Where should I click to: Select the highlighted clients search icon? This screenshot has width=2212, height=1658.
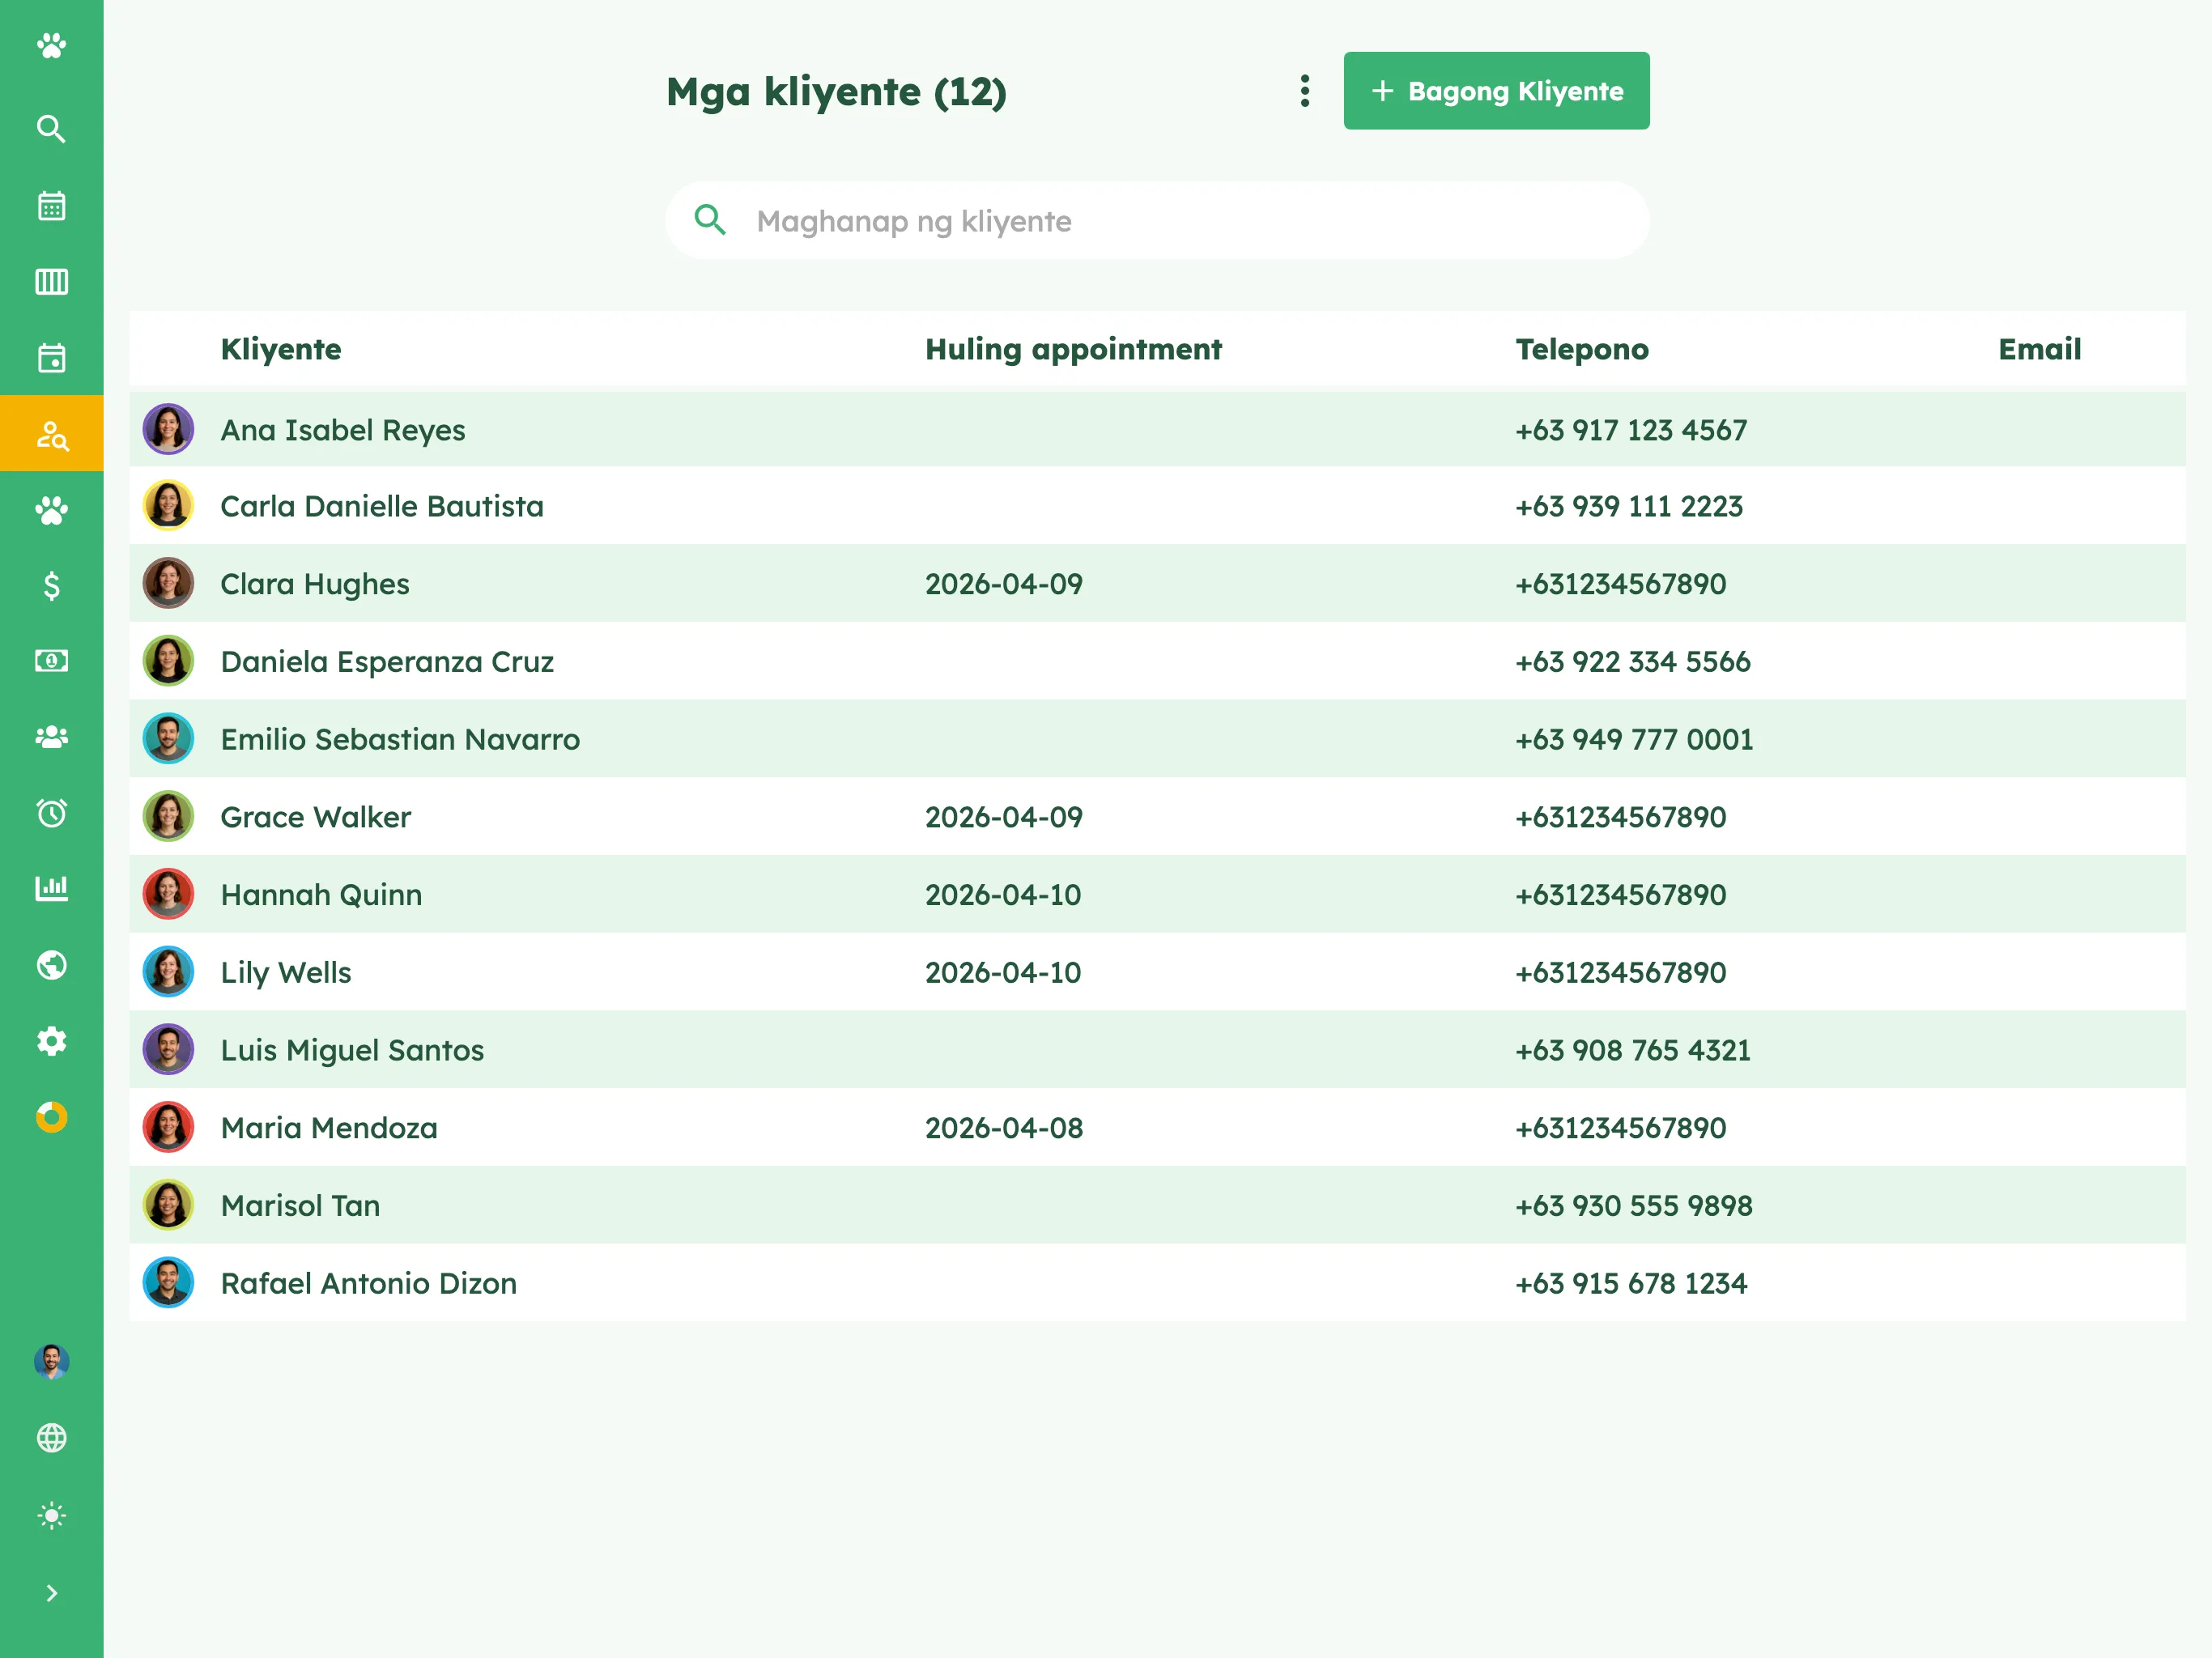(51, 434)
